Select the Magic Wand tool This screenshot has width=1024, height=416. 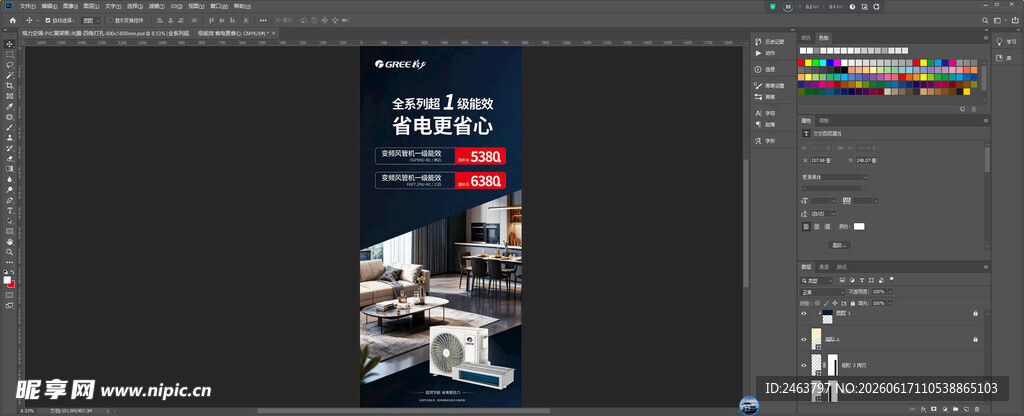[9, 75]
